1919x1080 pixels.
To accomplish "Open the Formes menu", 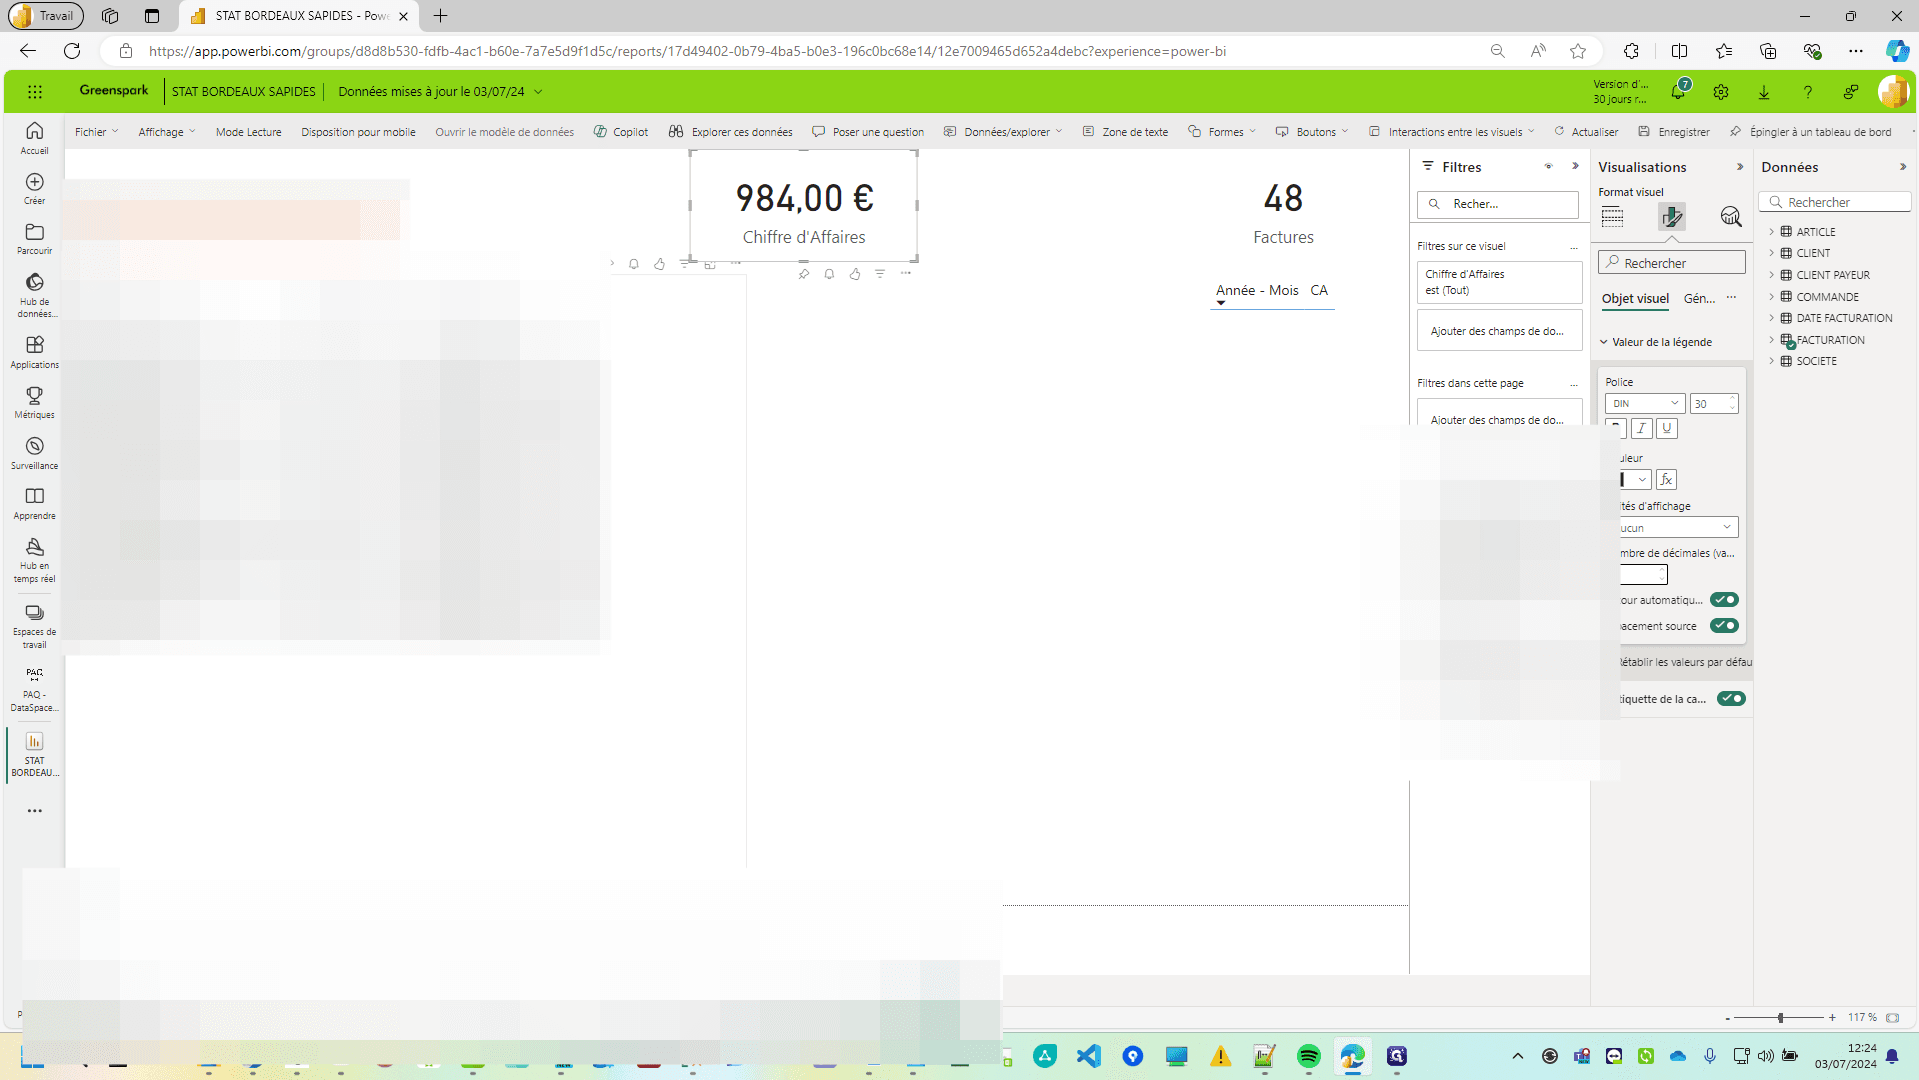I will click(1222, 132).
